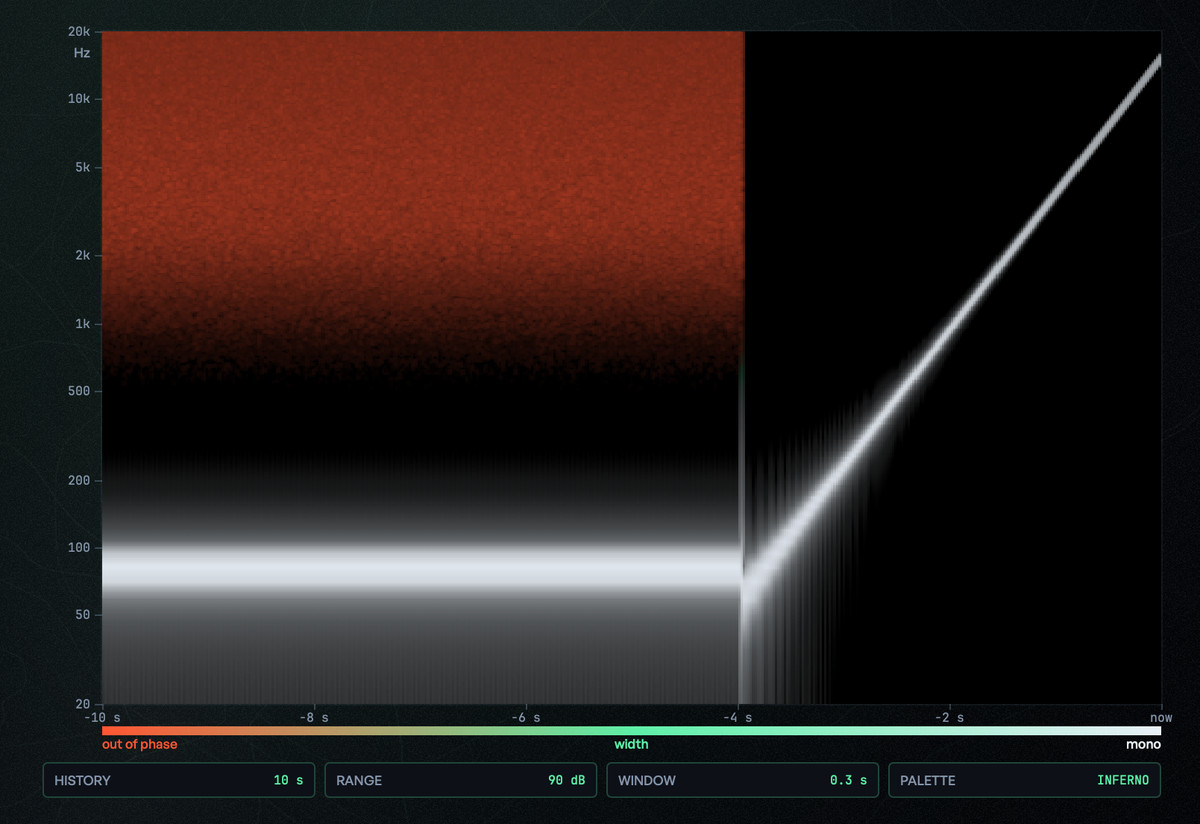Click the 200 frequency axis label
Image resolution: width=1200 pixels, height=824 pixels.
[x=81, y=481]
